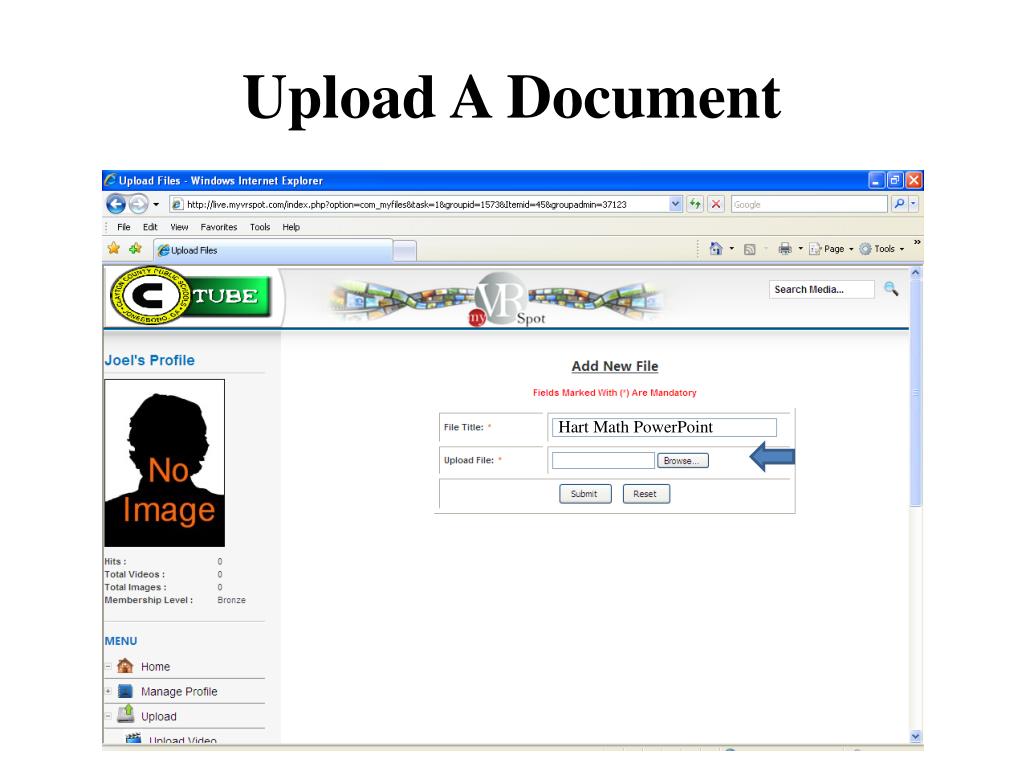The height and width of the screenshot is (768, 1024).
Task: Click the magnifier search icon in toolbar
Action: (899, 204)
